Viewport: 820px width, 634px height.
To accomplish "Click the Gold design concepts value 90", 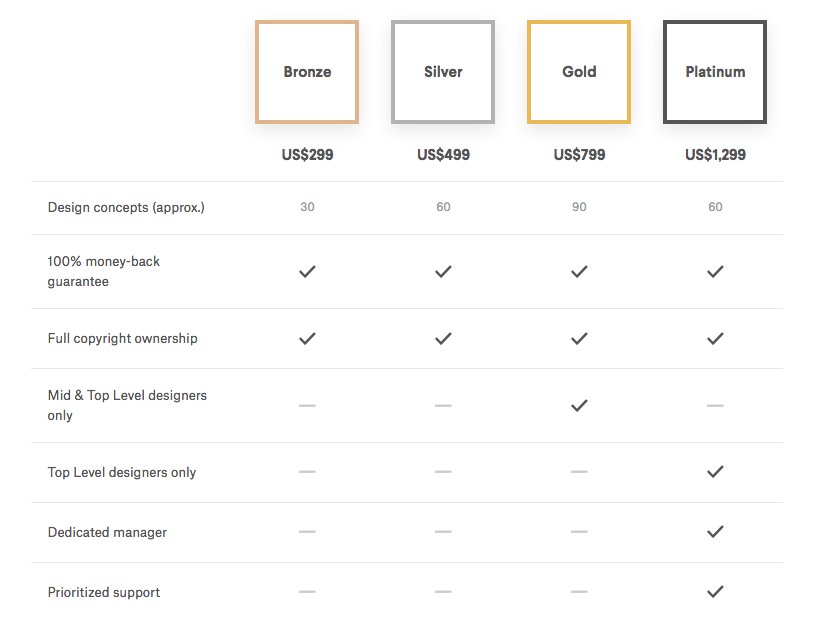I will pos(579,207).
